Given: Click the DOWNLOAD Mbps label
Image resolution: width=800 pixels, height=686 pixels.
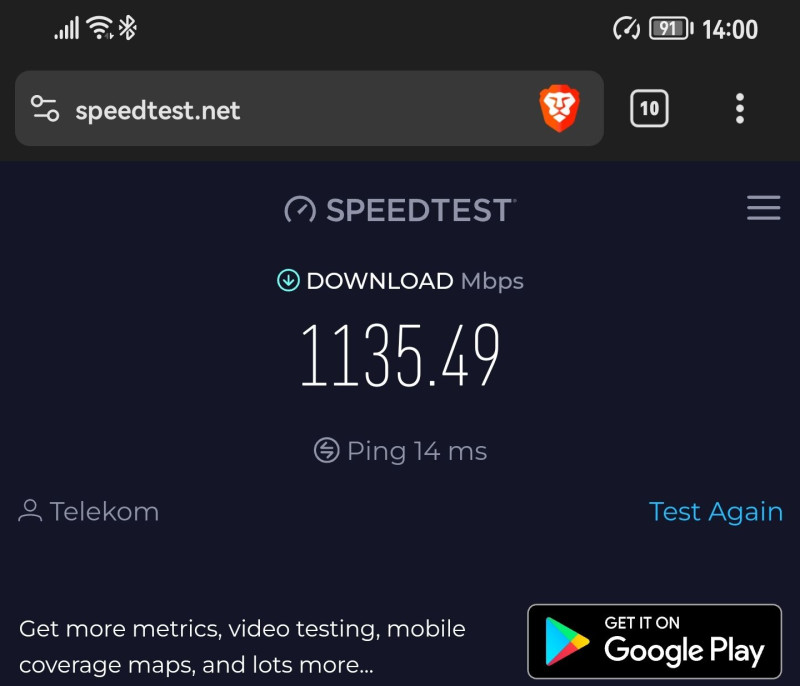Looking at the screenshot, I should pyautogui.click(x=415, y=281).
